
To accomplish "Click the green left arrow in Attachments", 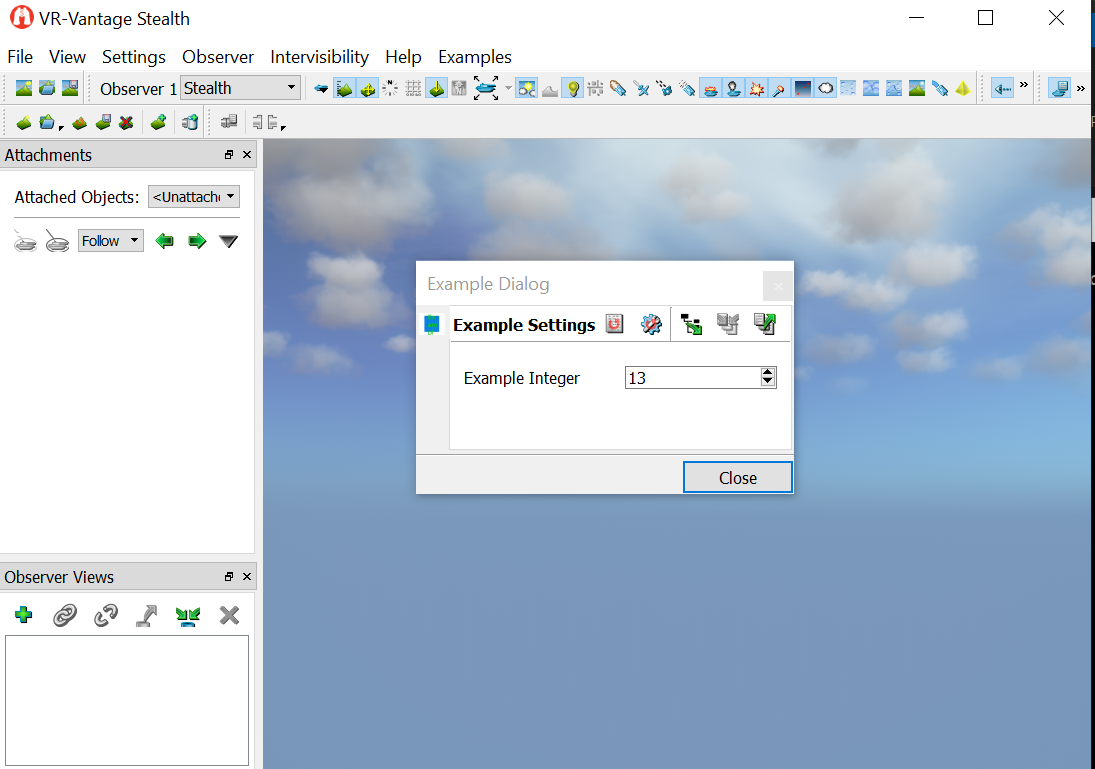I will click(164, 241).
